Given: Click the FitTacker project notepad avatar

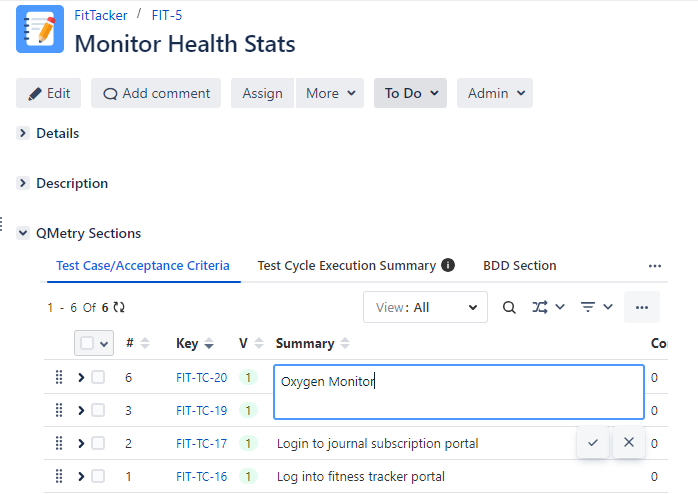Looking at the screenshot, I should pyautogui.click(x=40, y=29).
